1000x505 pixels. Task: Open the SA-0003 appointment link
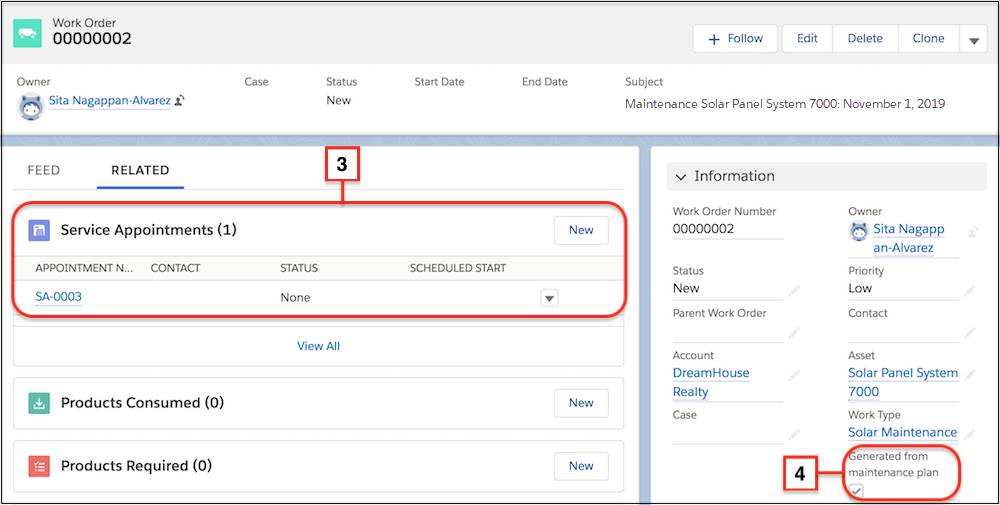pos(59,297)
